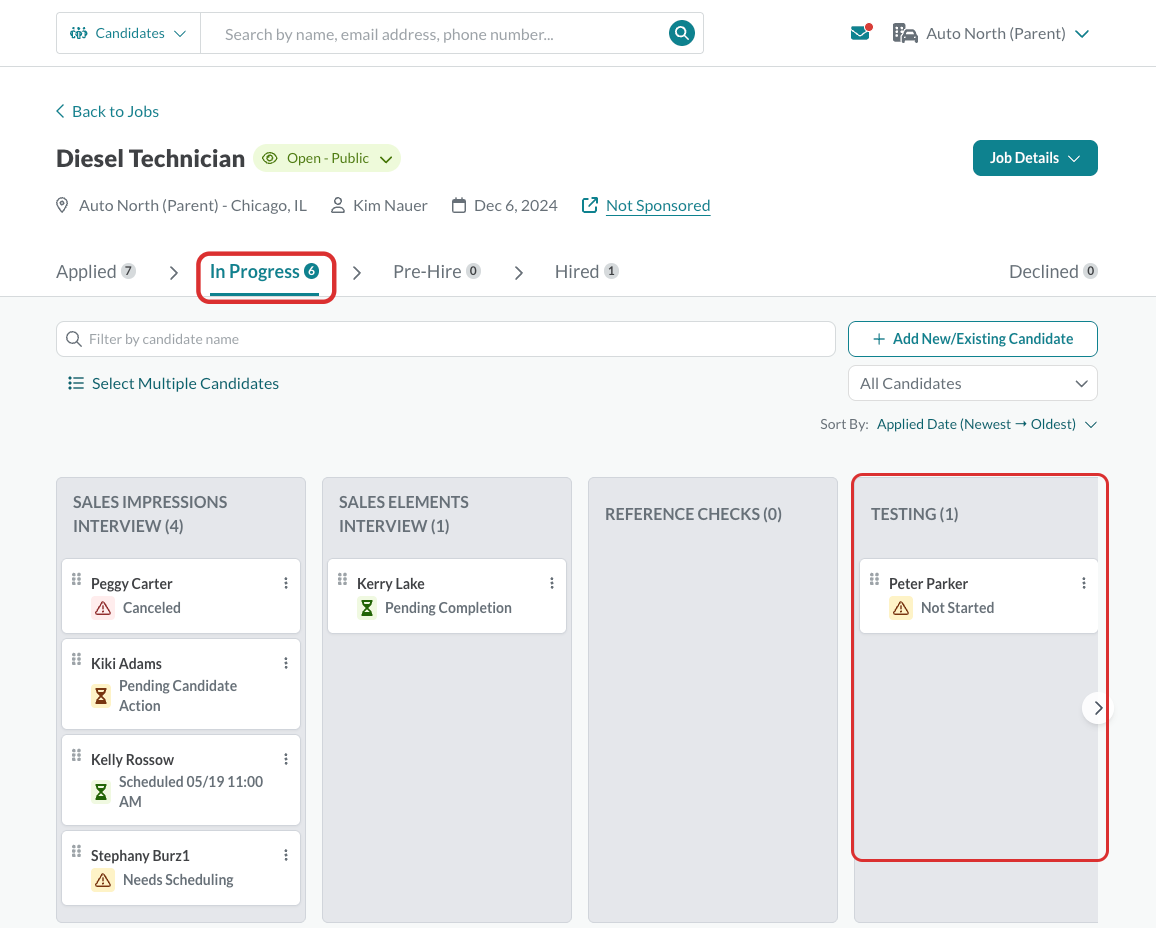The width and height of the screenshot is (1156, 928).
Task: Open Stephany Burz1's three-dot menu
Action: coord(286,855)
